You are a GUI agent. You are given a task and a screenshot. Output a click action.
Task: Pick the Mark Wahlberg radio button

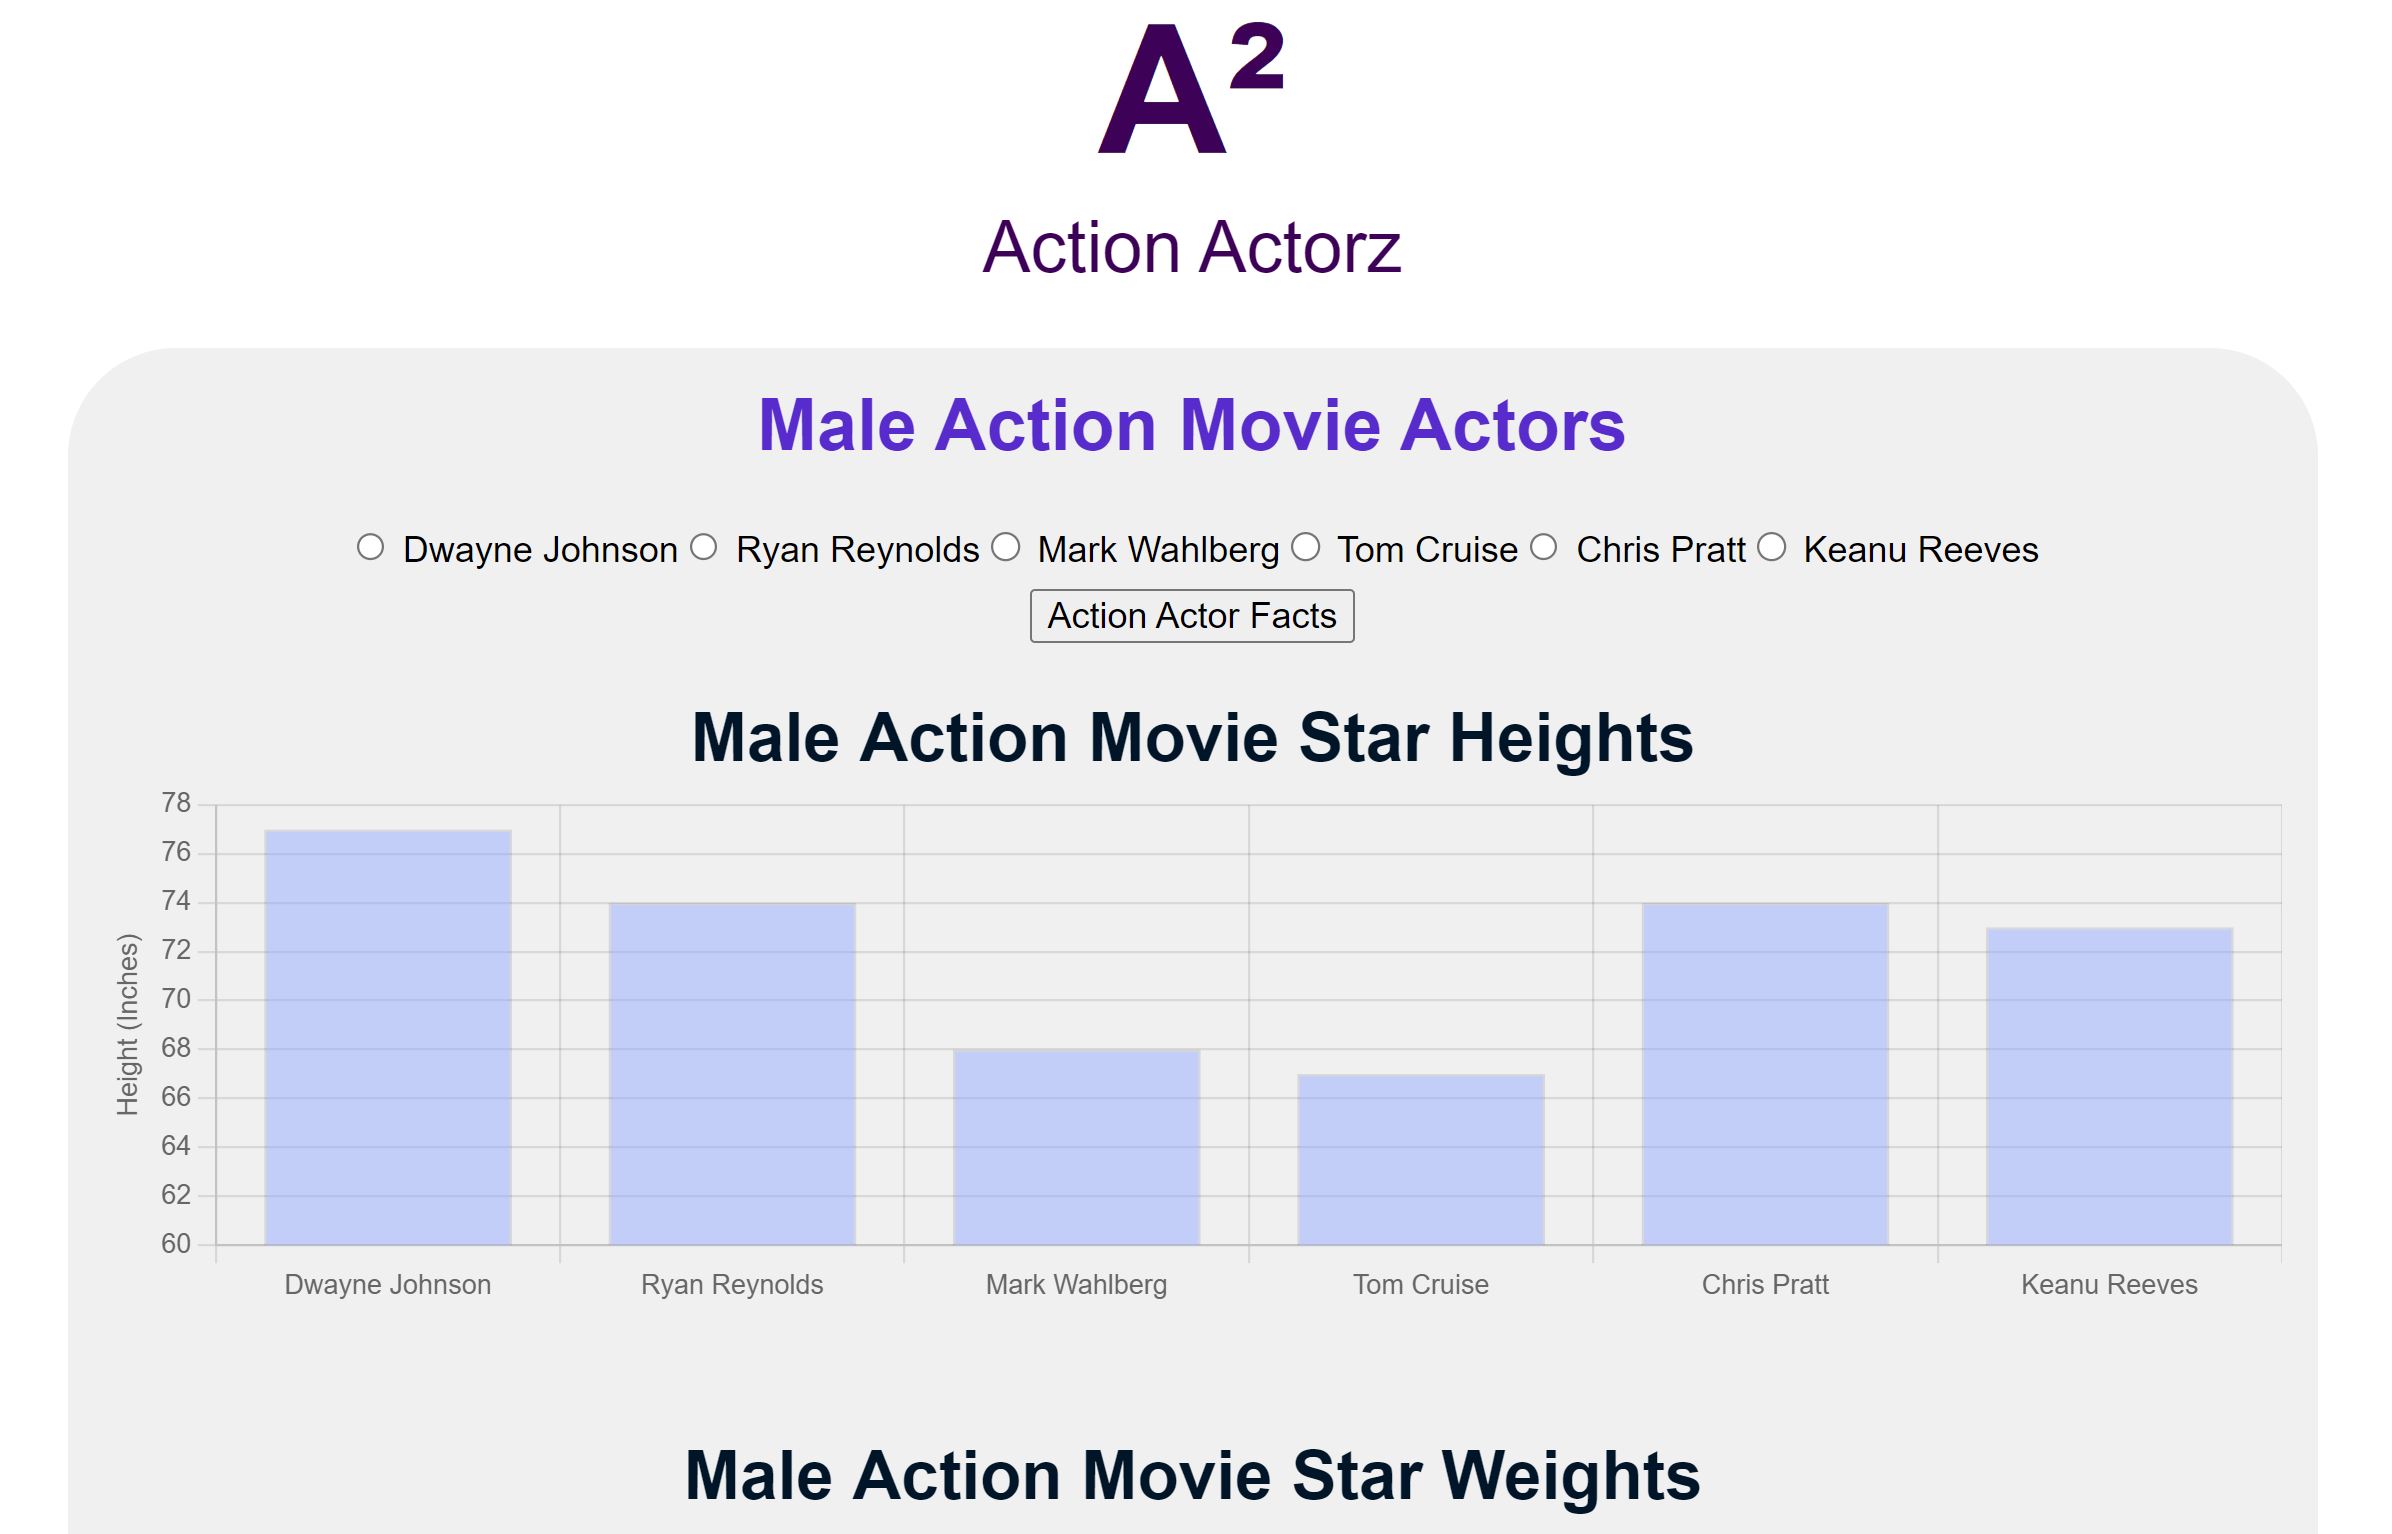coord(1005,547)
